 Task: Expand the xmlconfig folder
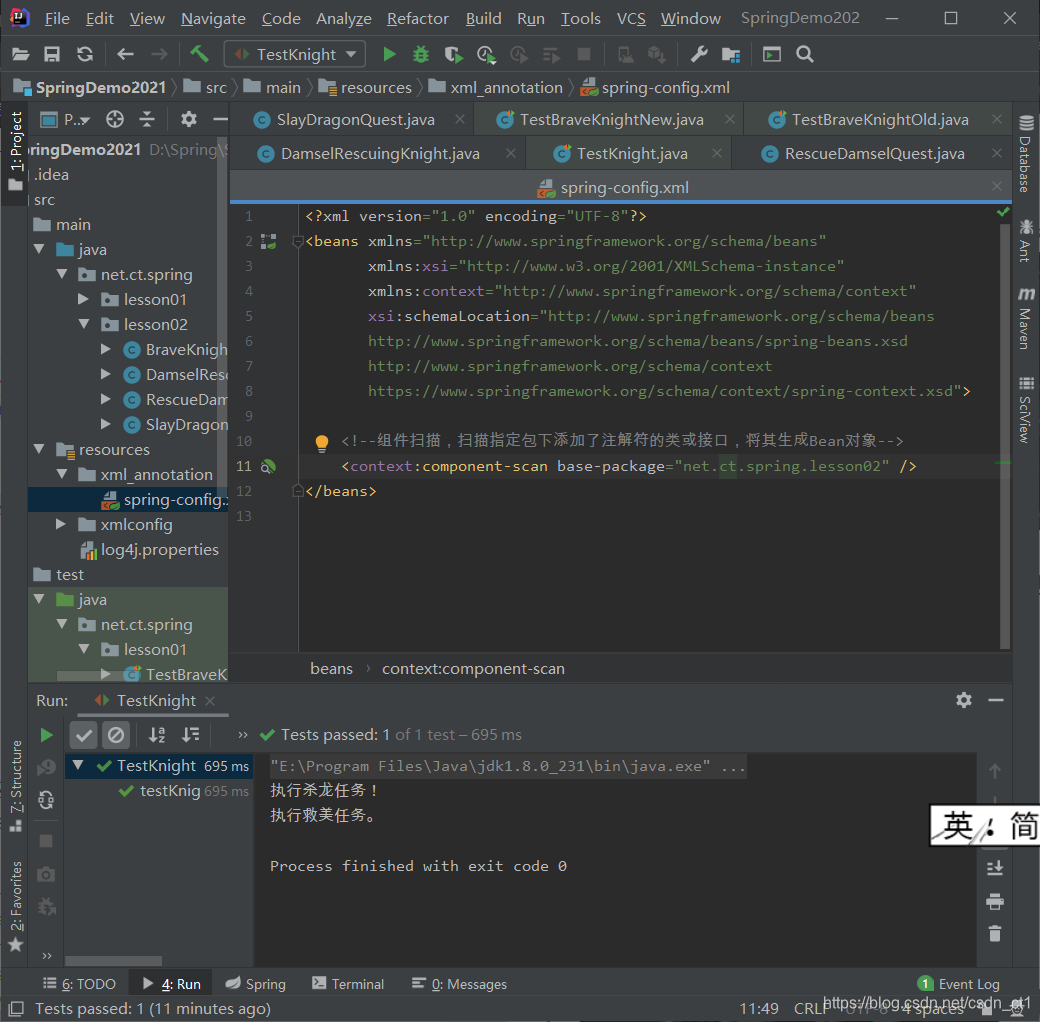61,524
